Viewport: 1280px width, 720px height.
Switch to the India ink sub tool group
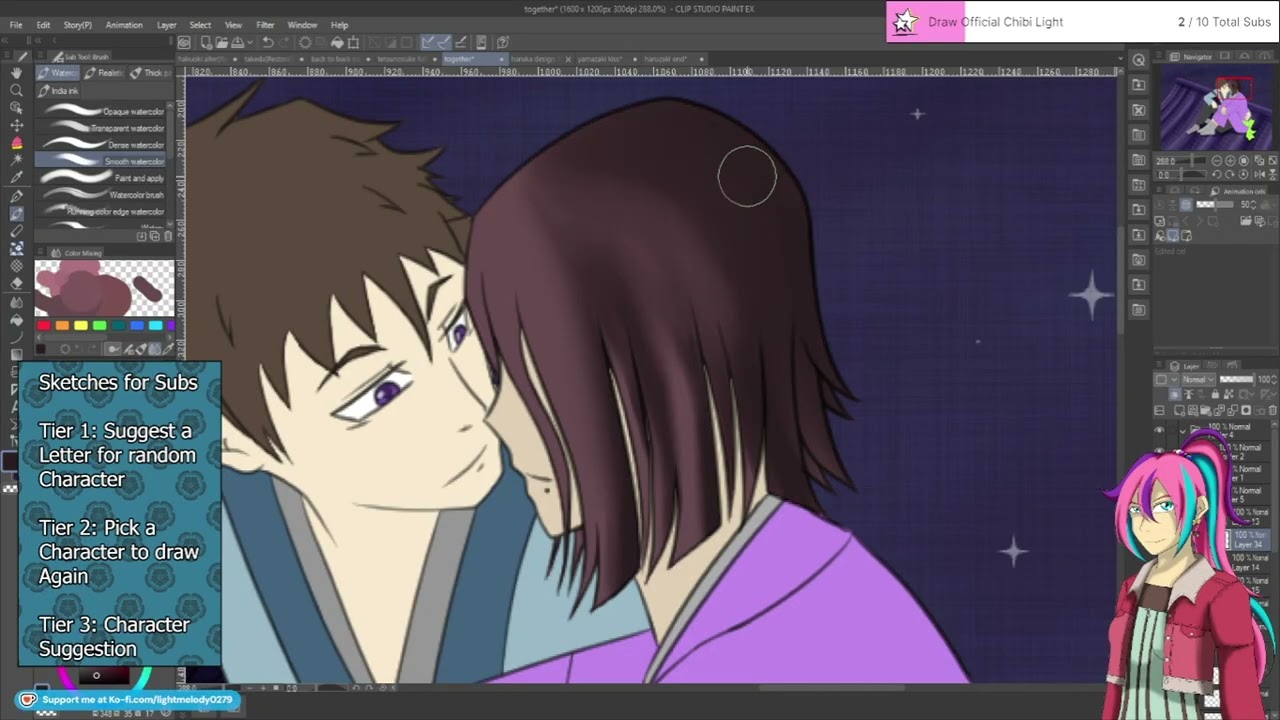click(59, 91)
